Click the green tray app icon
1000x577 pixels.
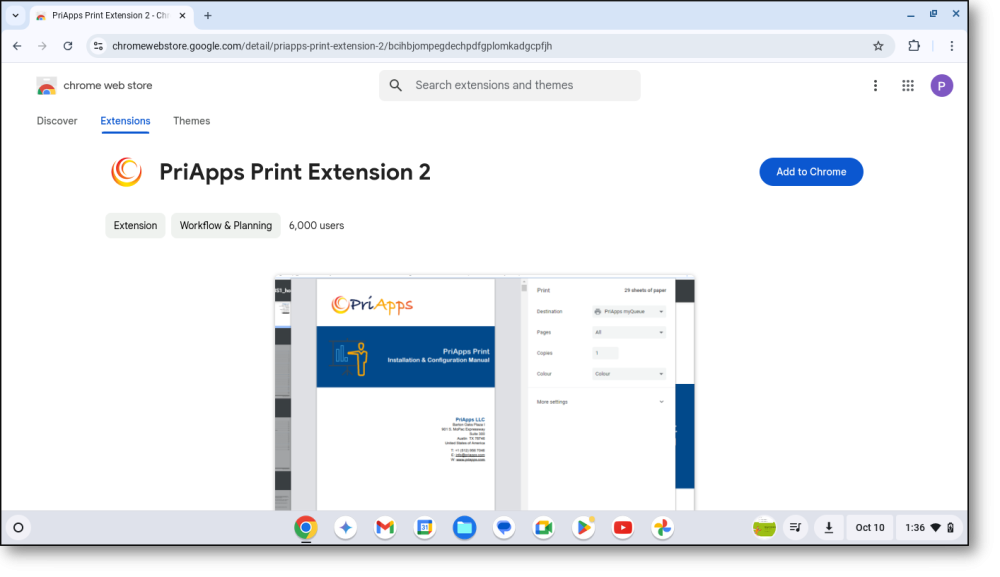tap(764, 527)
